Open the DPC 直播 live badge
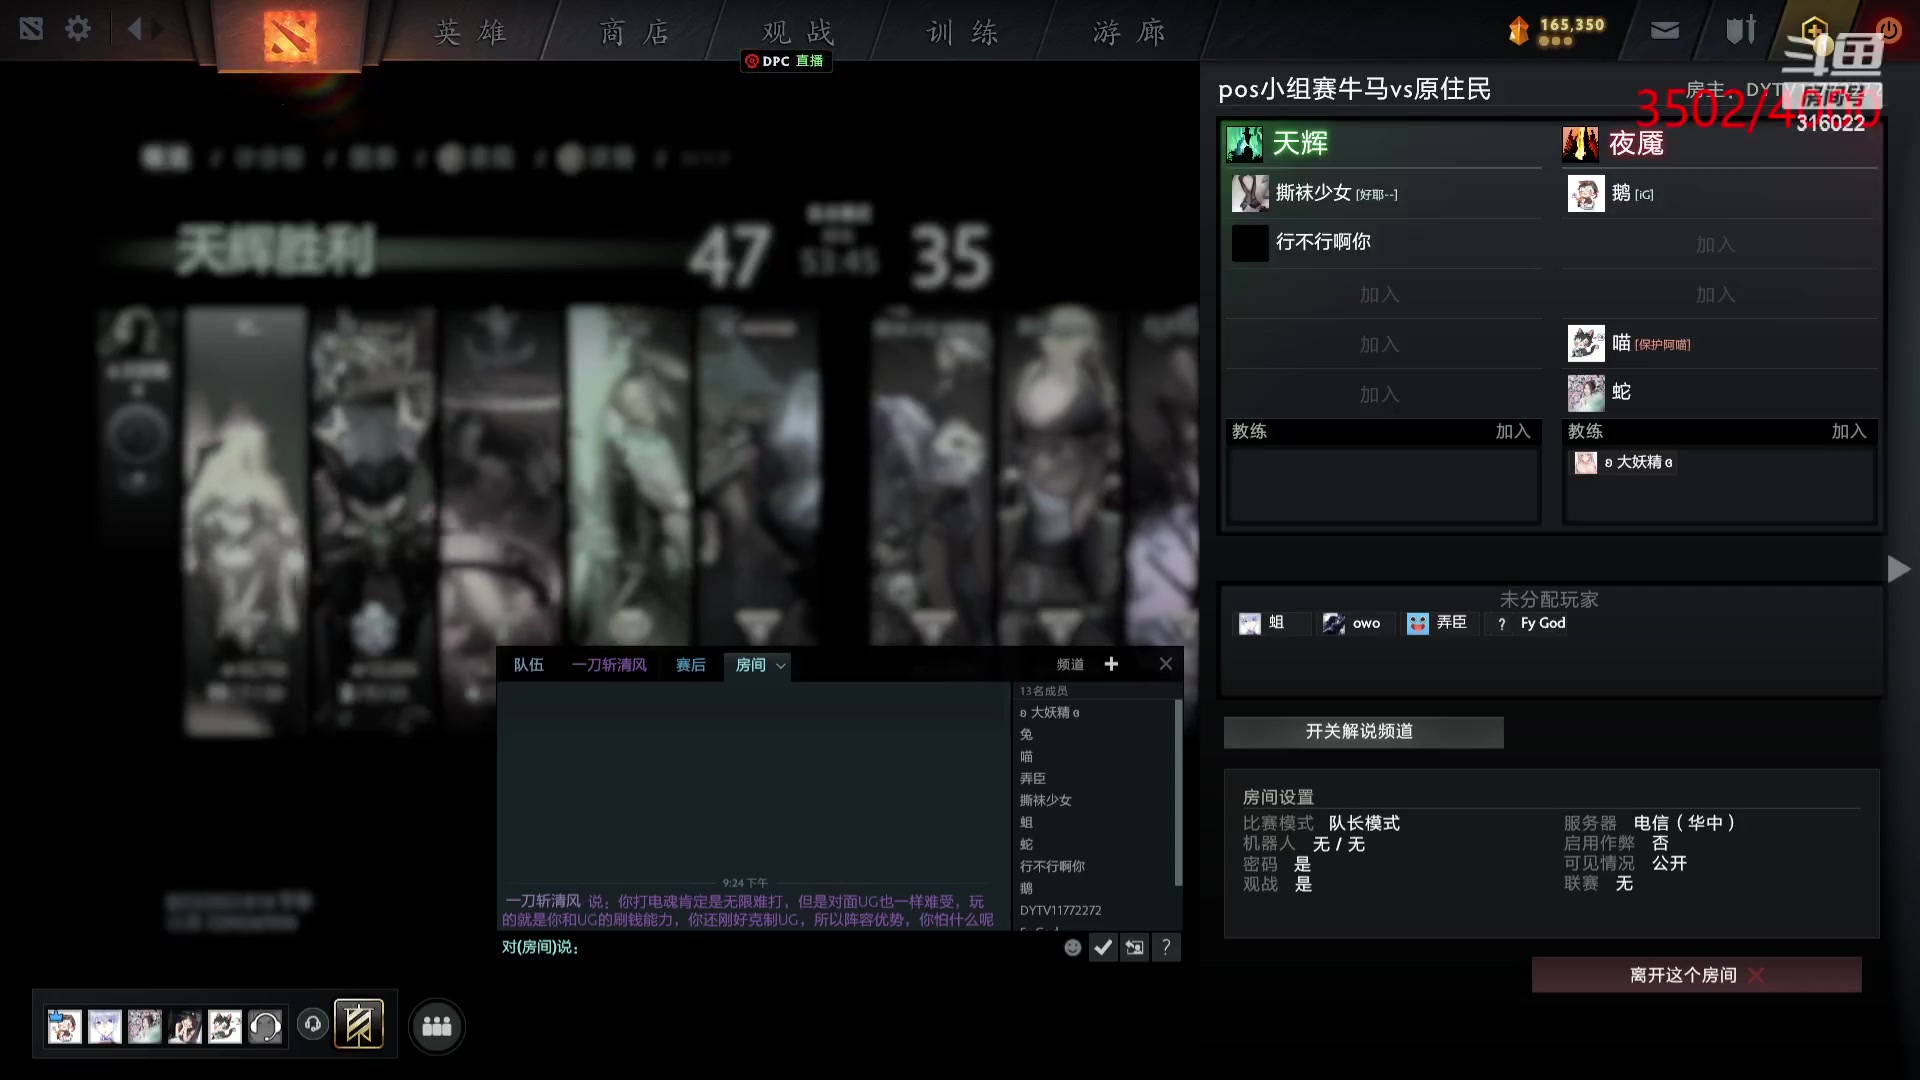 786,61
